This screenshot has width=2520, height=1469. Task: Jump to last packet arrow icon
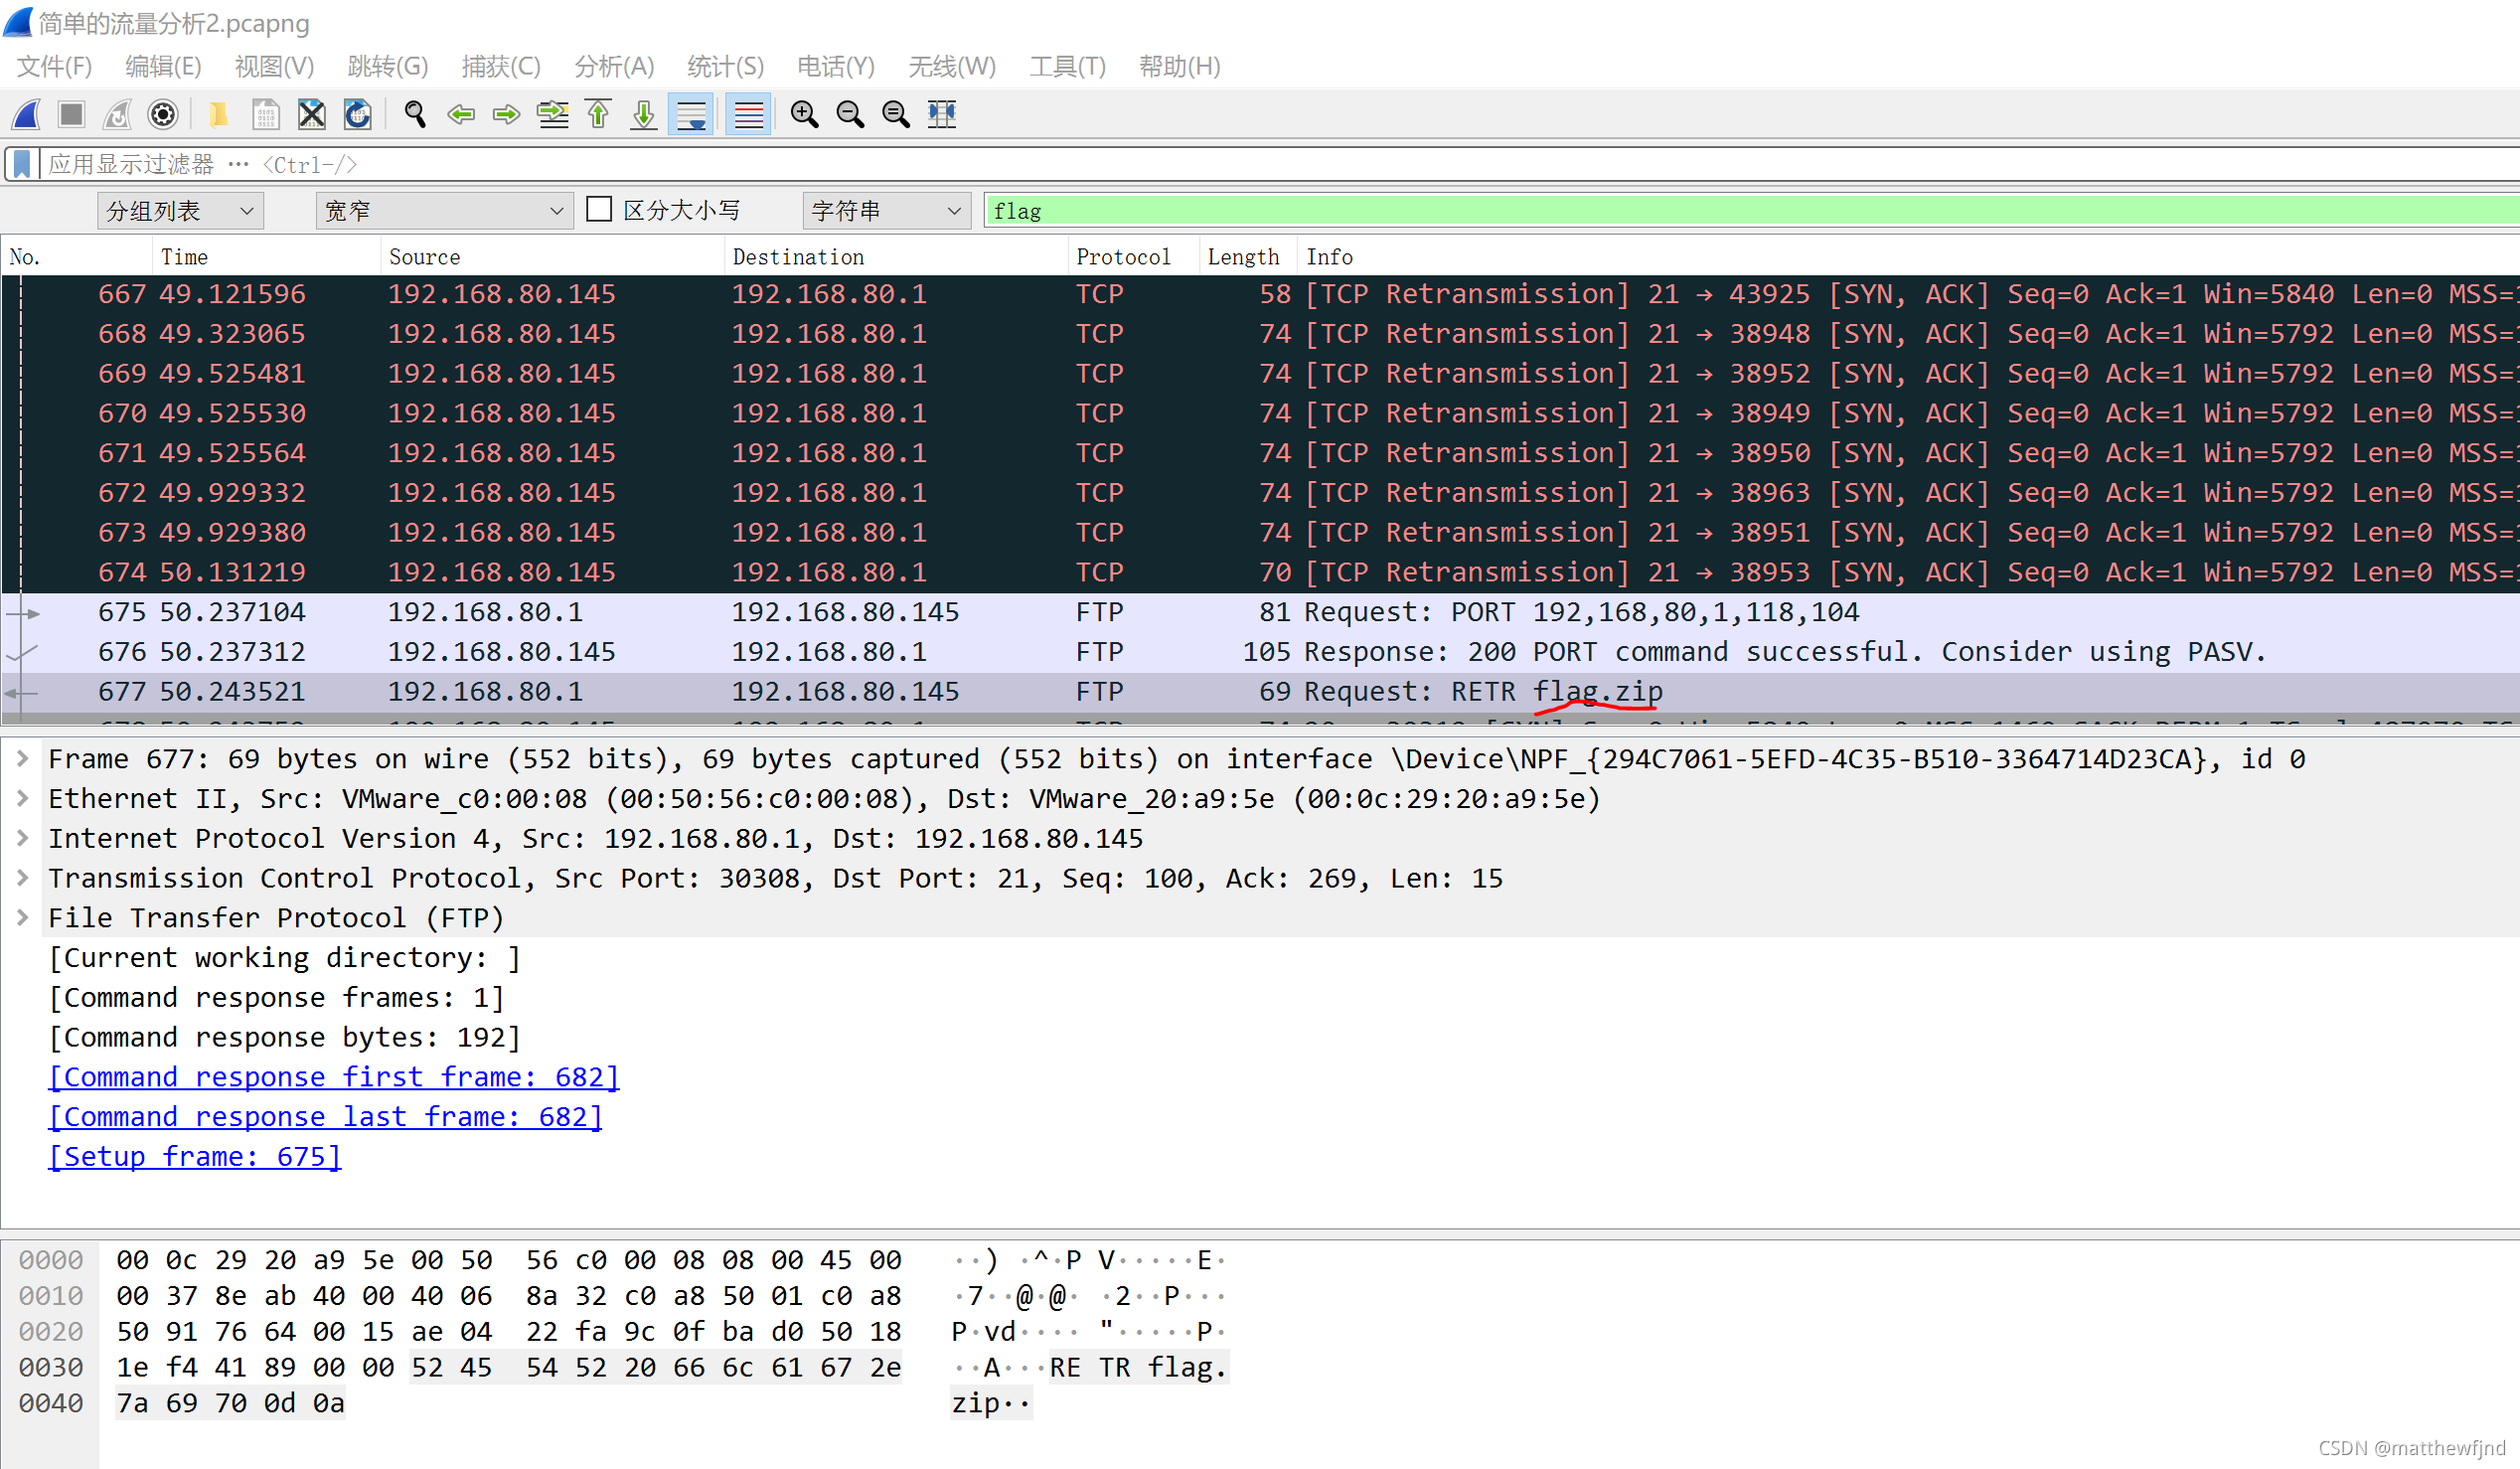click(644, 114)
